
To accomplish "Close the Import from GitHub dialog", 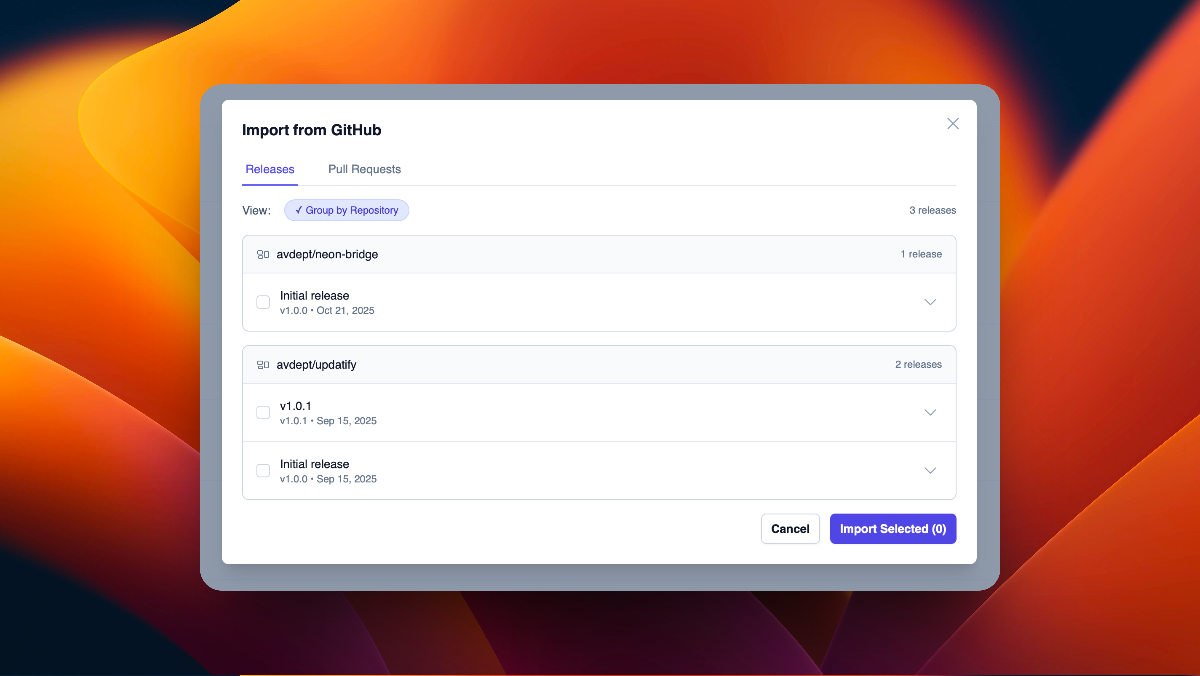I will [952, 124].
